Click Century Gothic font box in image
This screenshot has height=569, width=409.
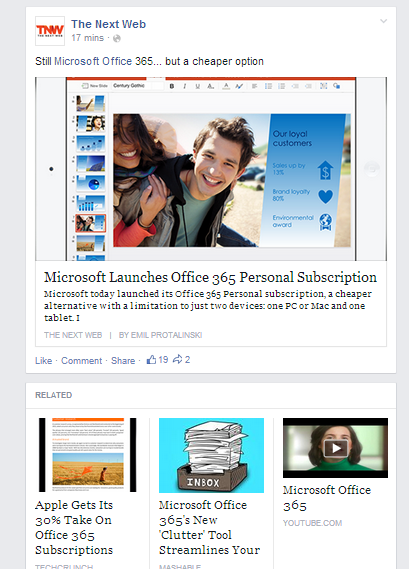click(137, 86)
